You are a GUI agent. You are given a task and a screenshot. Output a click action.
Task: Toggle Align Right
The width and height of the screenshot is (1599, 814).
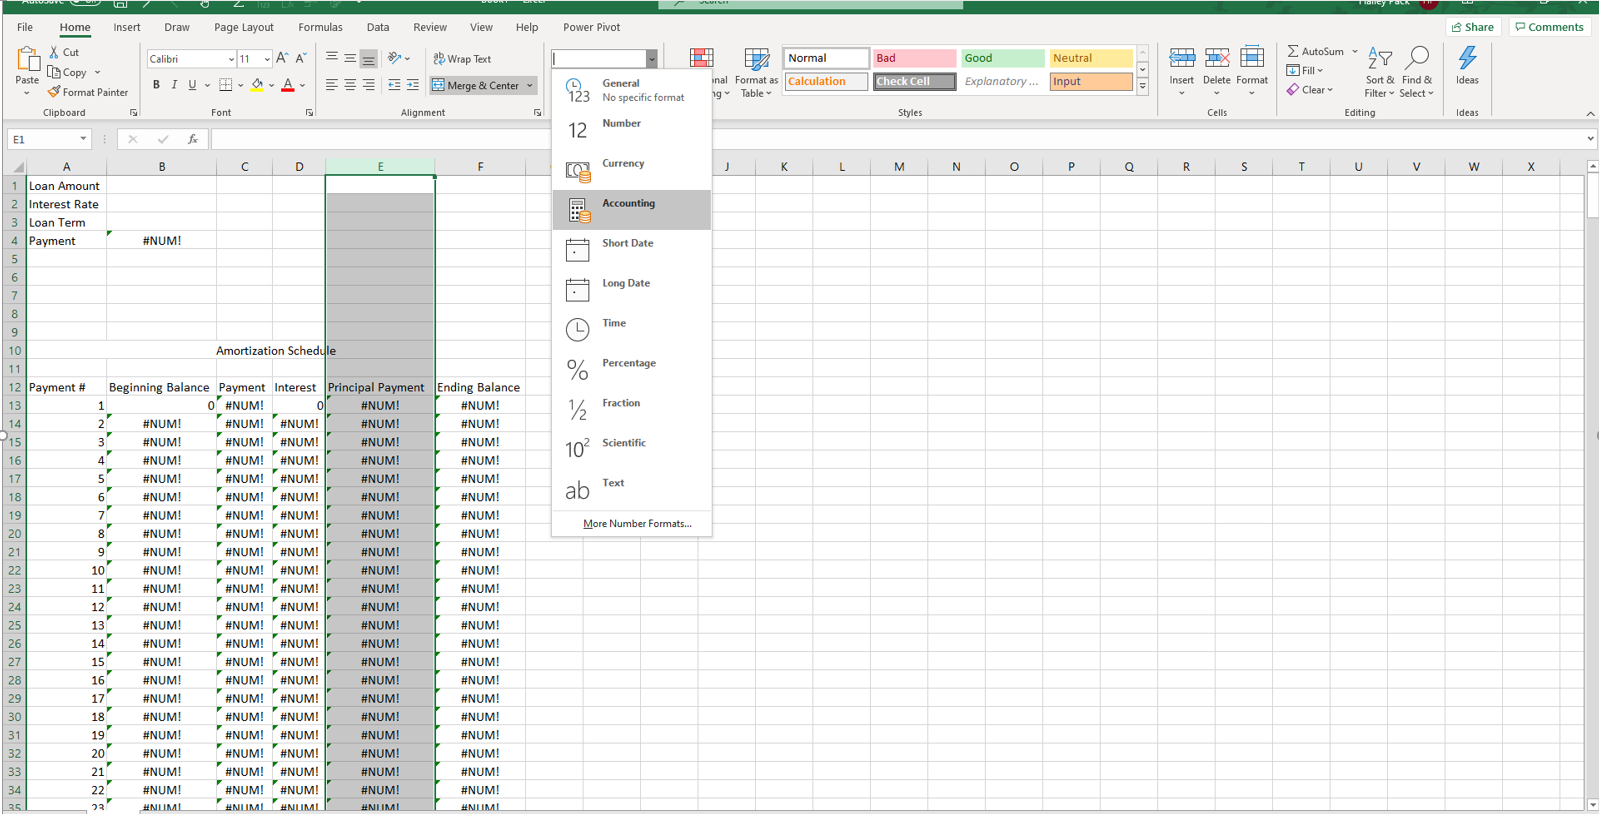click(x=369, y=86)
